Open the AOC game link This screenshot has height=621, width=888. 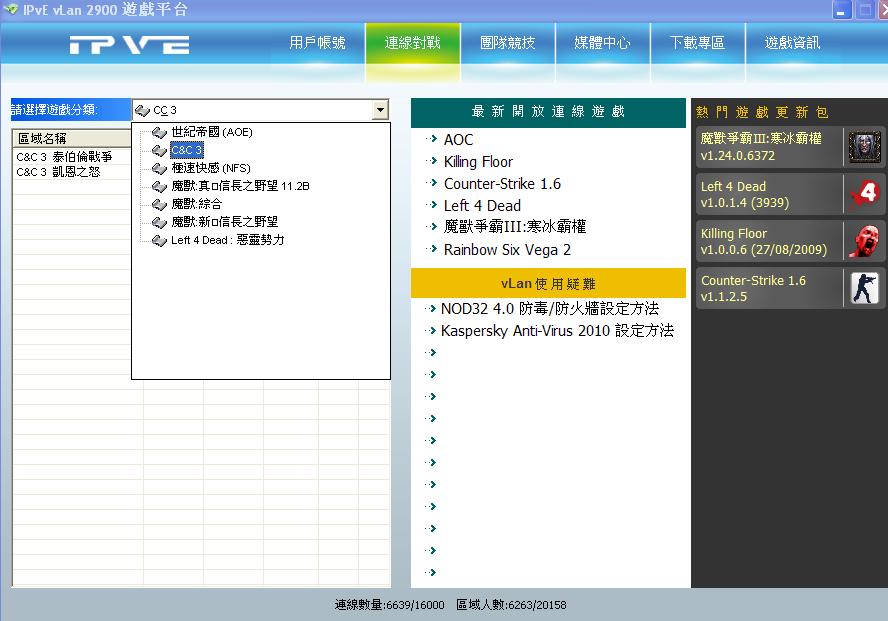458,140
